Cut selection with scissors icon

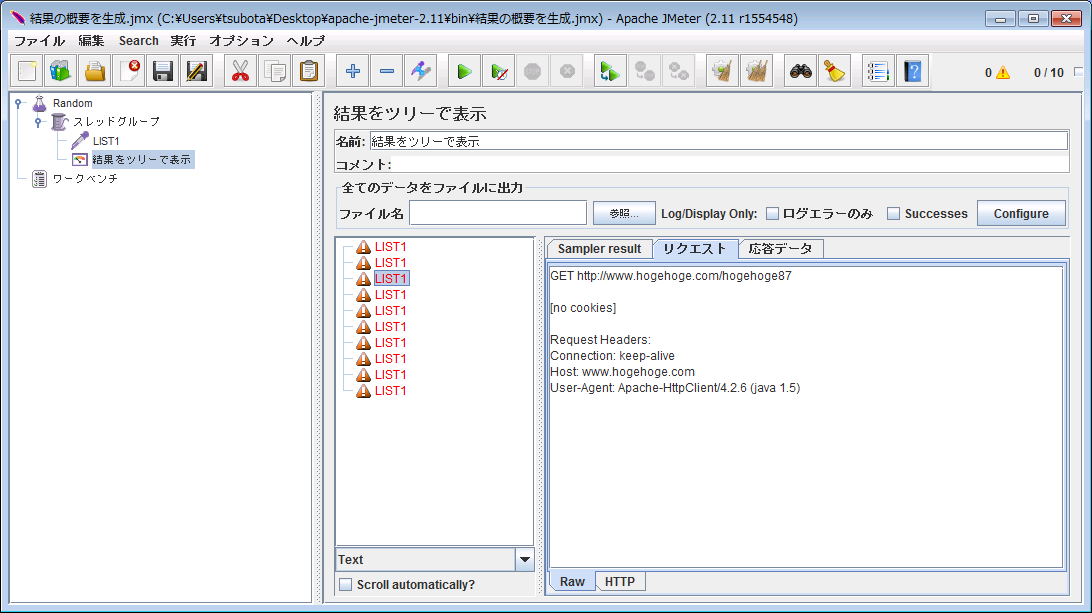tap(240, 71)
